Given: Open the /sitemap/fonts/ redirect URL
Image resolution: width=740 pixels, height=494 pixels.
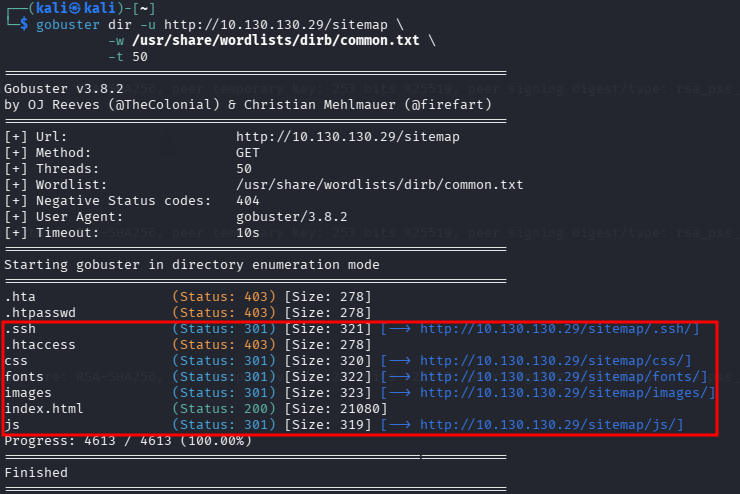Looking at the screenshot, I should coord(560,377).
